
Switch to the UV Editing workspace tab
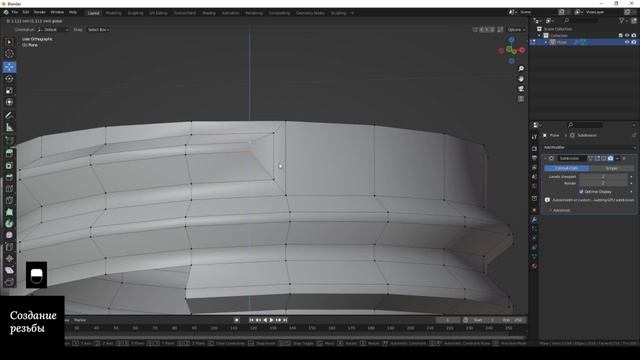coord(158,13)
